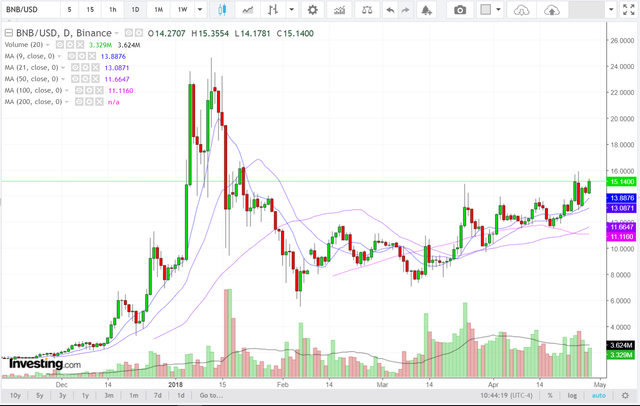Save chart layout via cloud upload icon
640x406 pixels.
click(552, 10)
